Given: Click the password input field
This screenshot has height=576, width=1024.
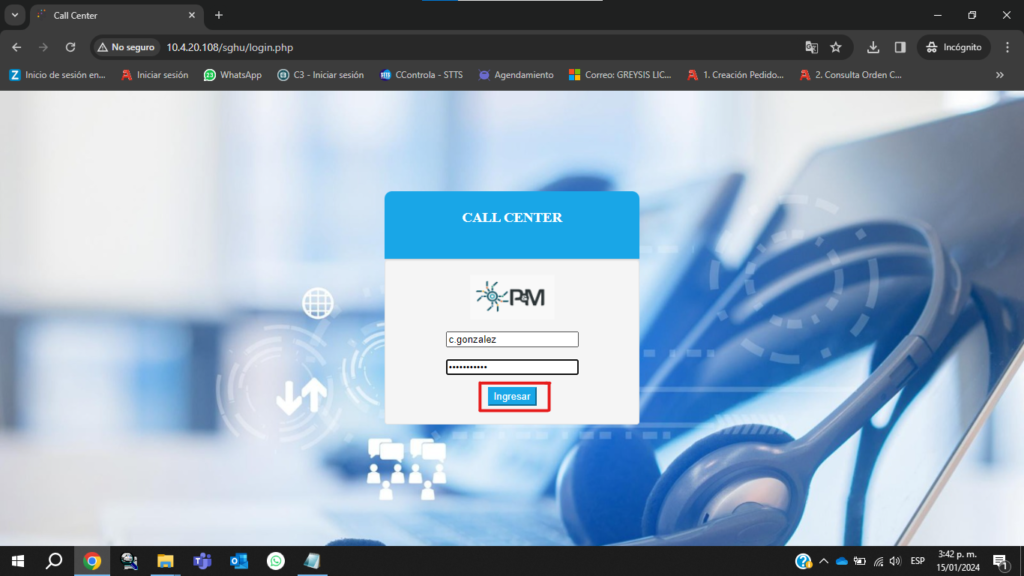Looking at the screenshot, I should point(512,367).
